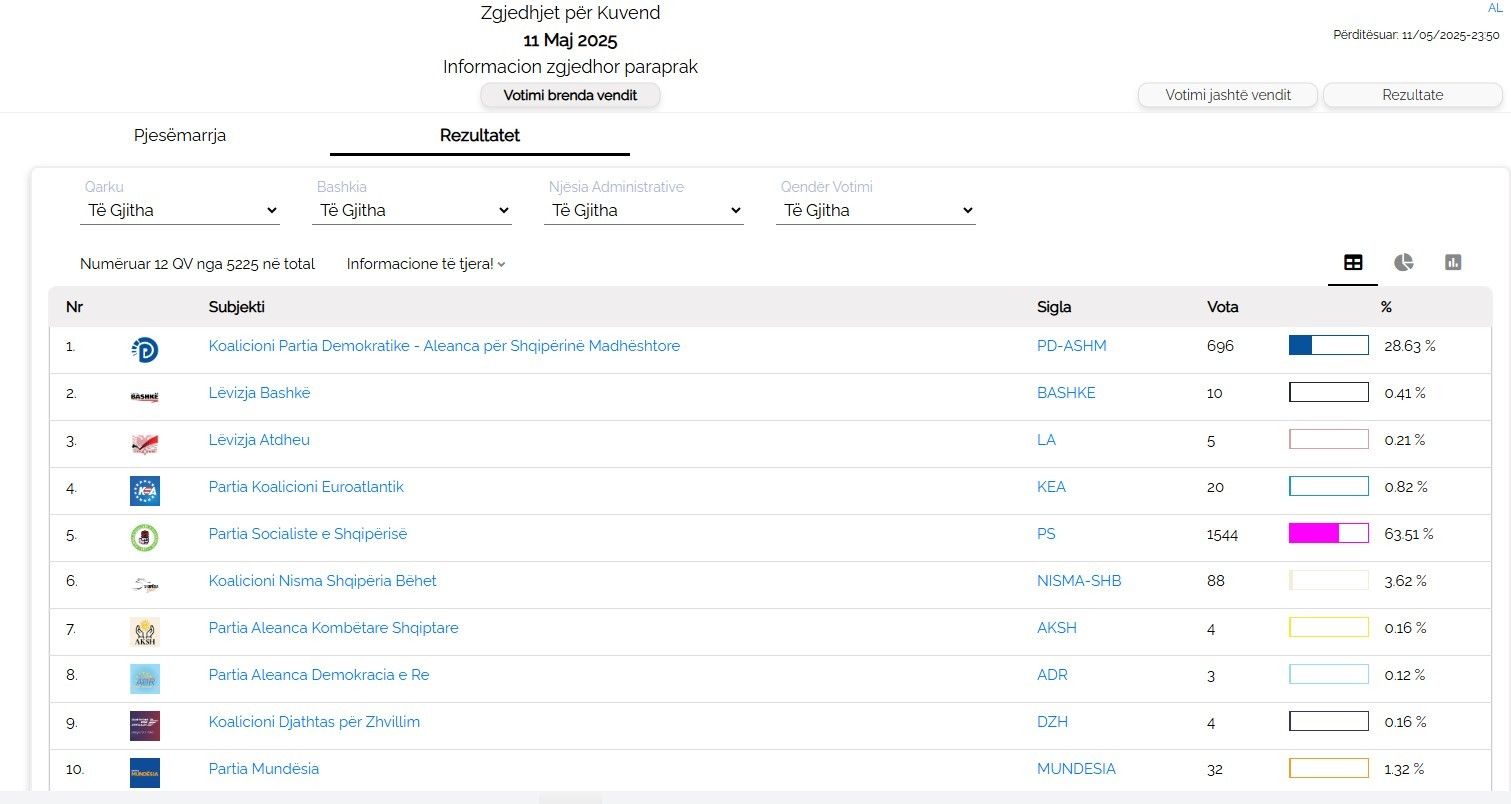The width and height of the screenshot is (1511, 804).
Task: Click the Partia Koalicioni Euroatlantik logo
Action: coord(145,490)
